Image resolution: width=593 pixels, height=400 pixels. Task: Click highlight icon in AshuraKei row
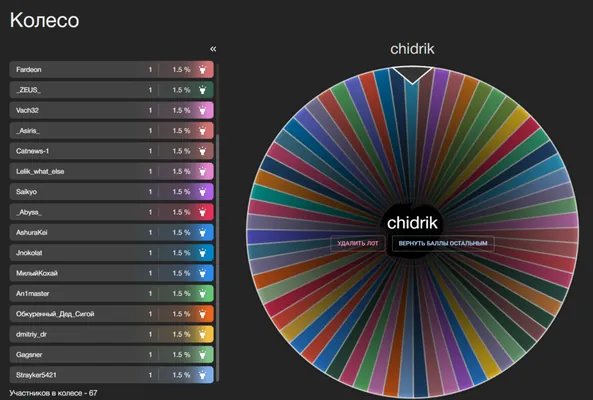pos(202,233)
